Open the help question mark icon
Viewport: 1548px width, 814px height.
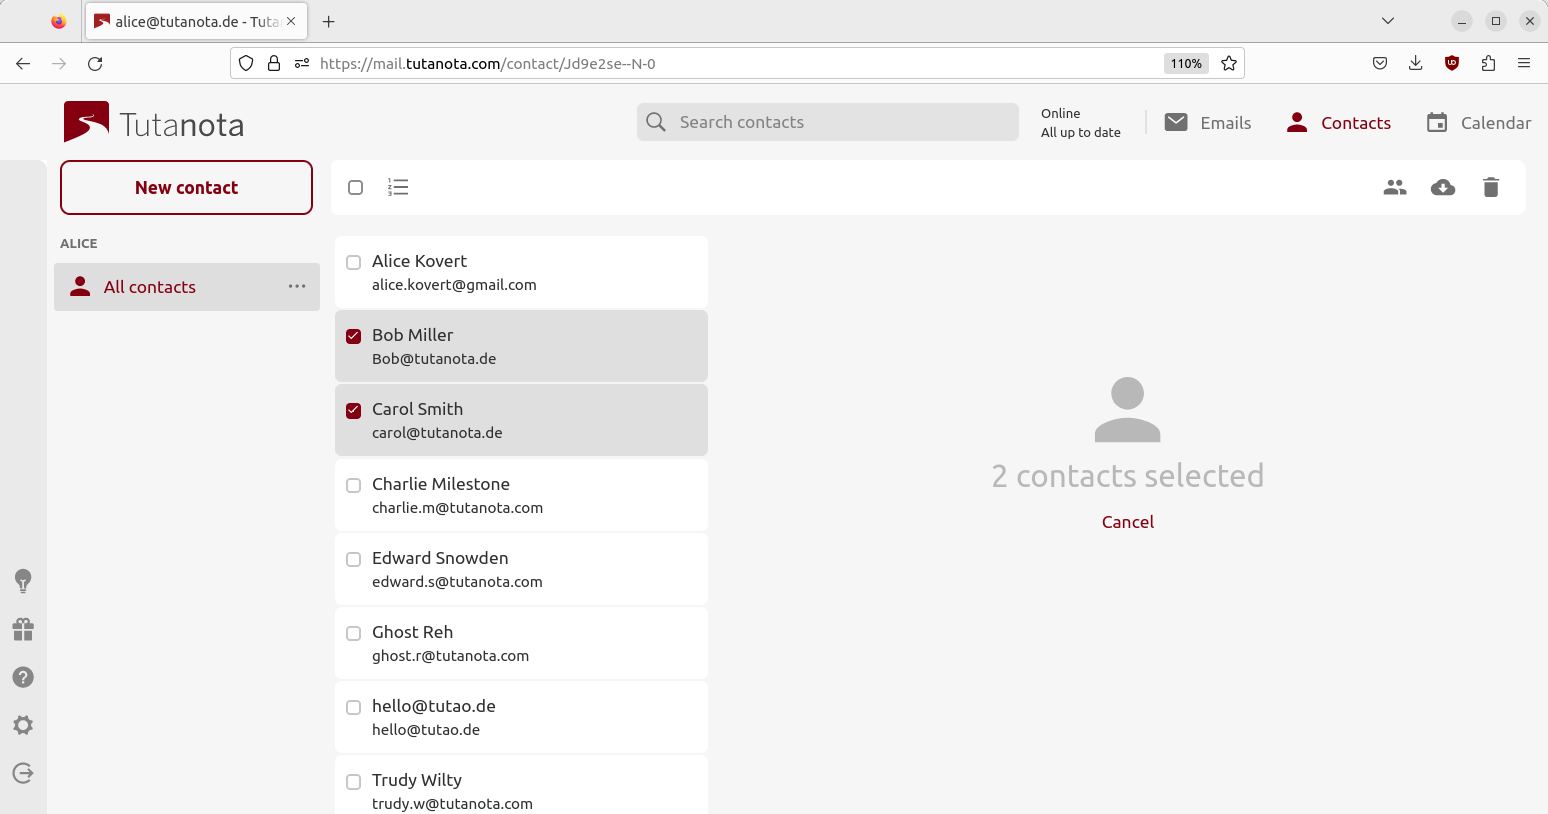(x=23, y=677)
